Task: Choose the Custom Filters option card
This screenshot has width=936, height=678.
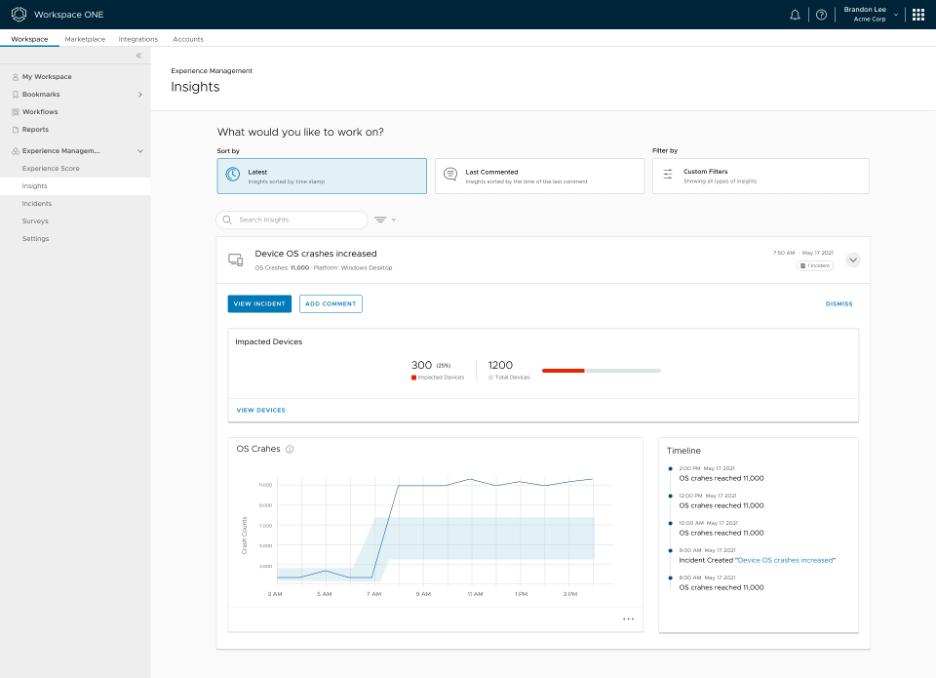Action: tap(760, 176)
